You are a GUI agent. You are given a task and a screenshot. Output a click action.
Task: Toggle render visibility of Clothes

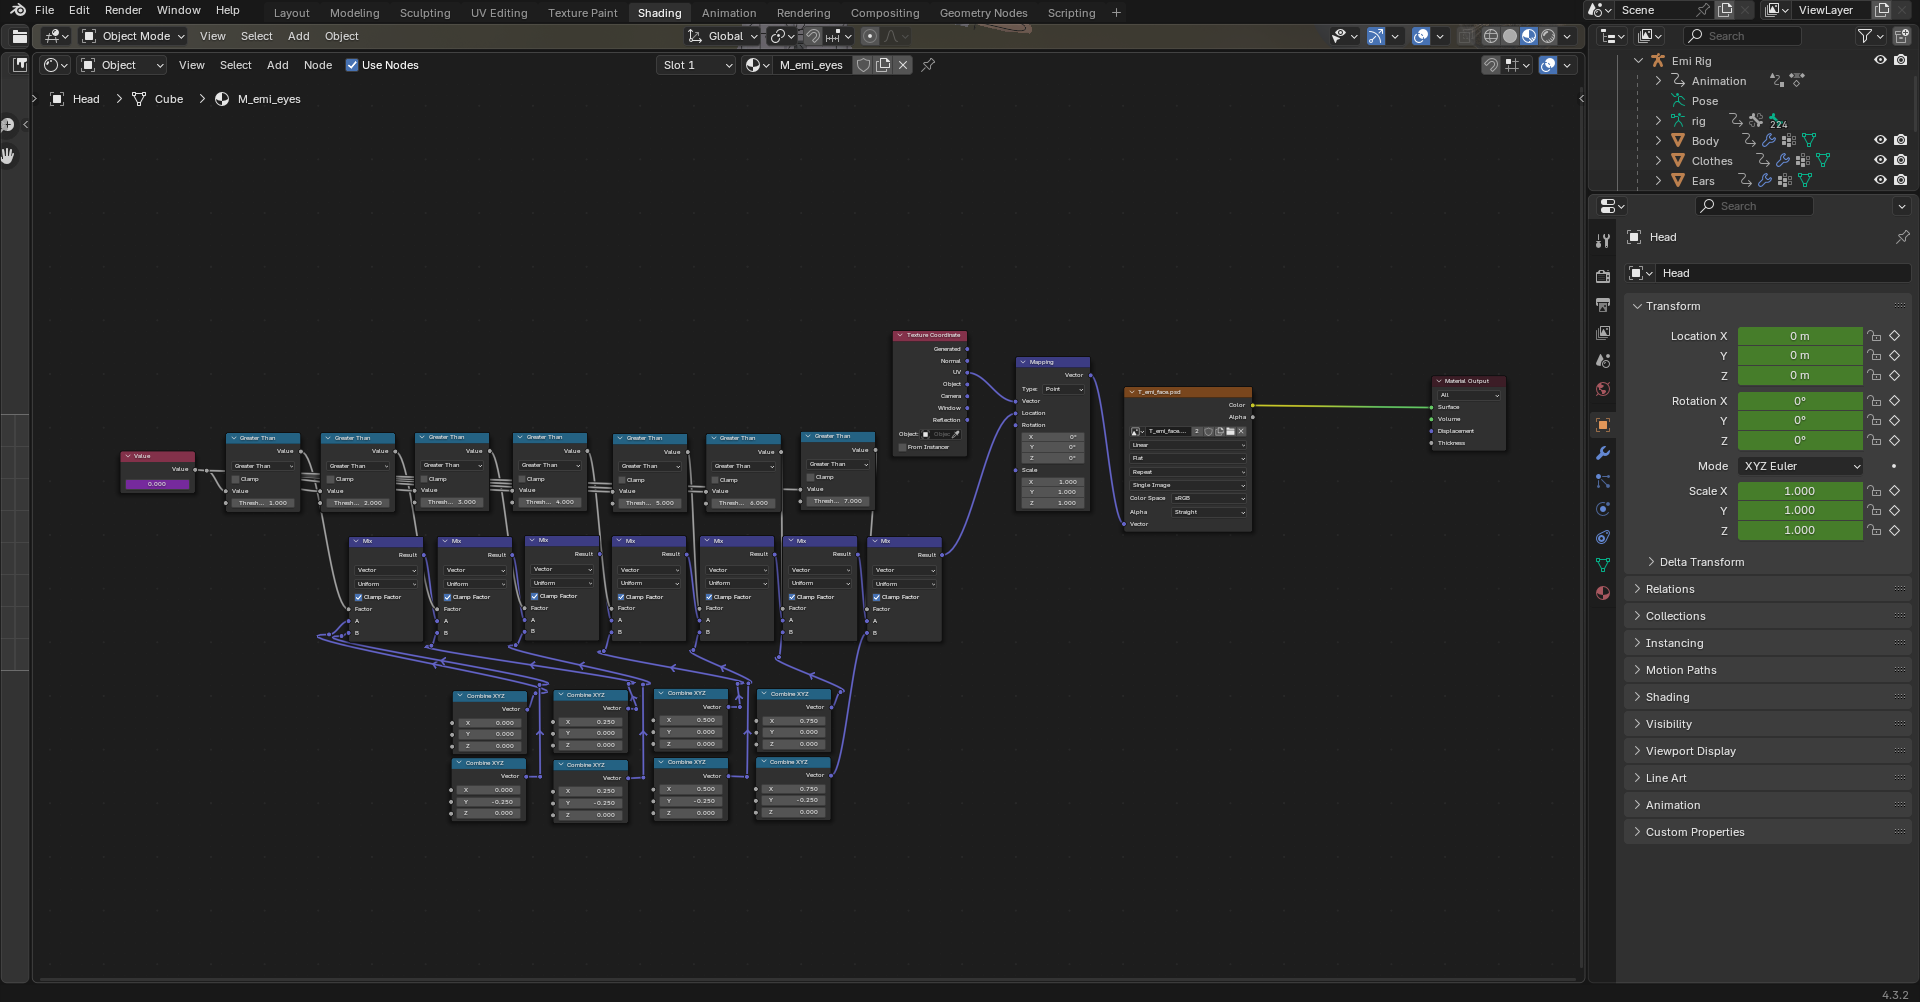[1900, 161]
